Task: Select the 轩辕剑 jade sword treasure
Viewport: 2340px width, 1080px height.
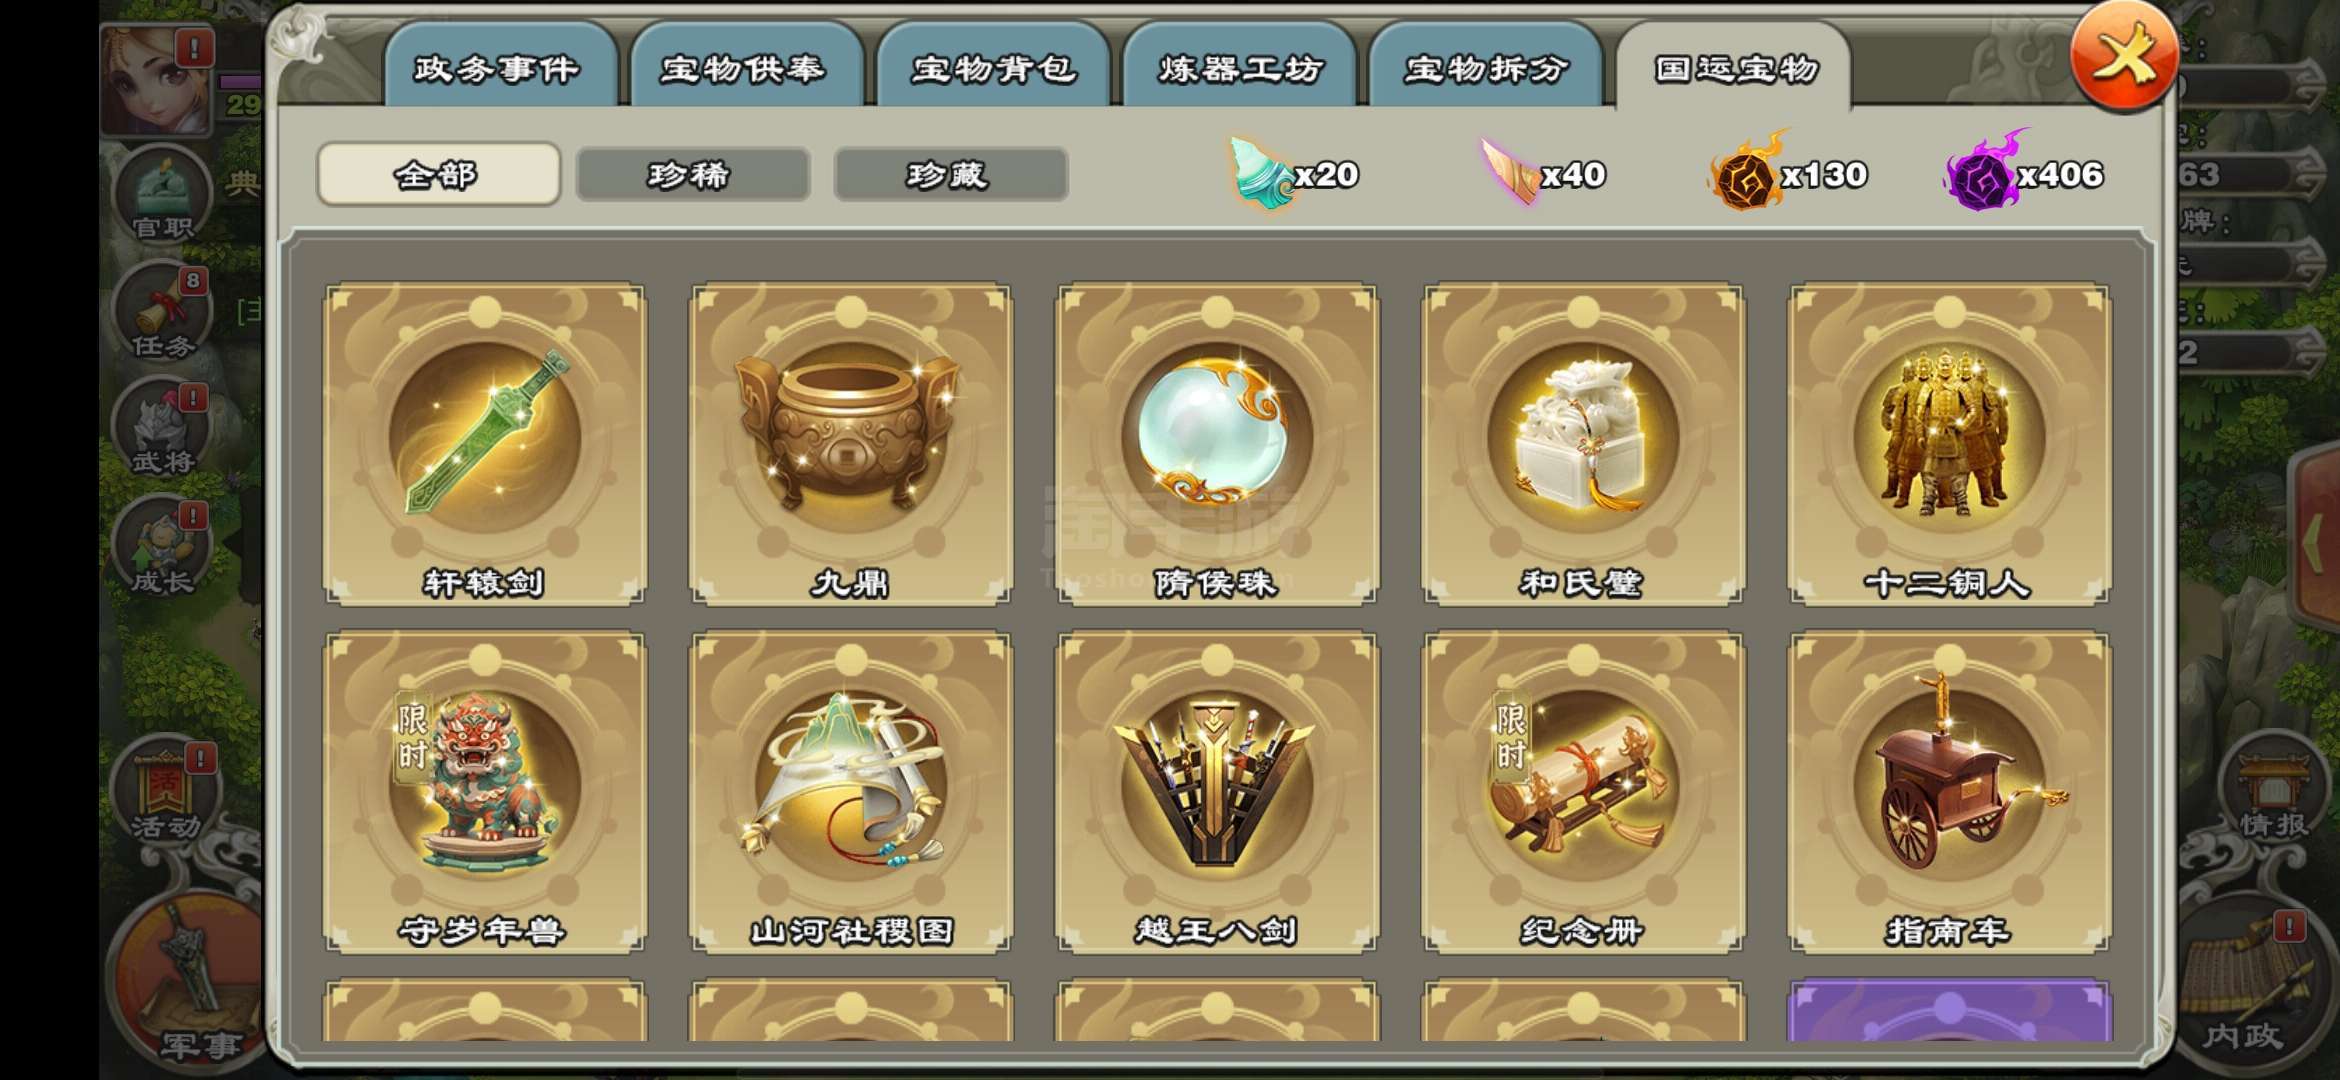Action: tap(484, 444)
